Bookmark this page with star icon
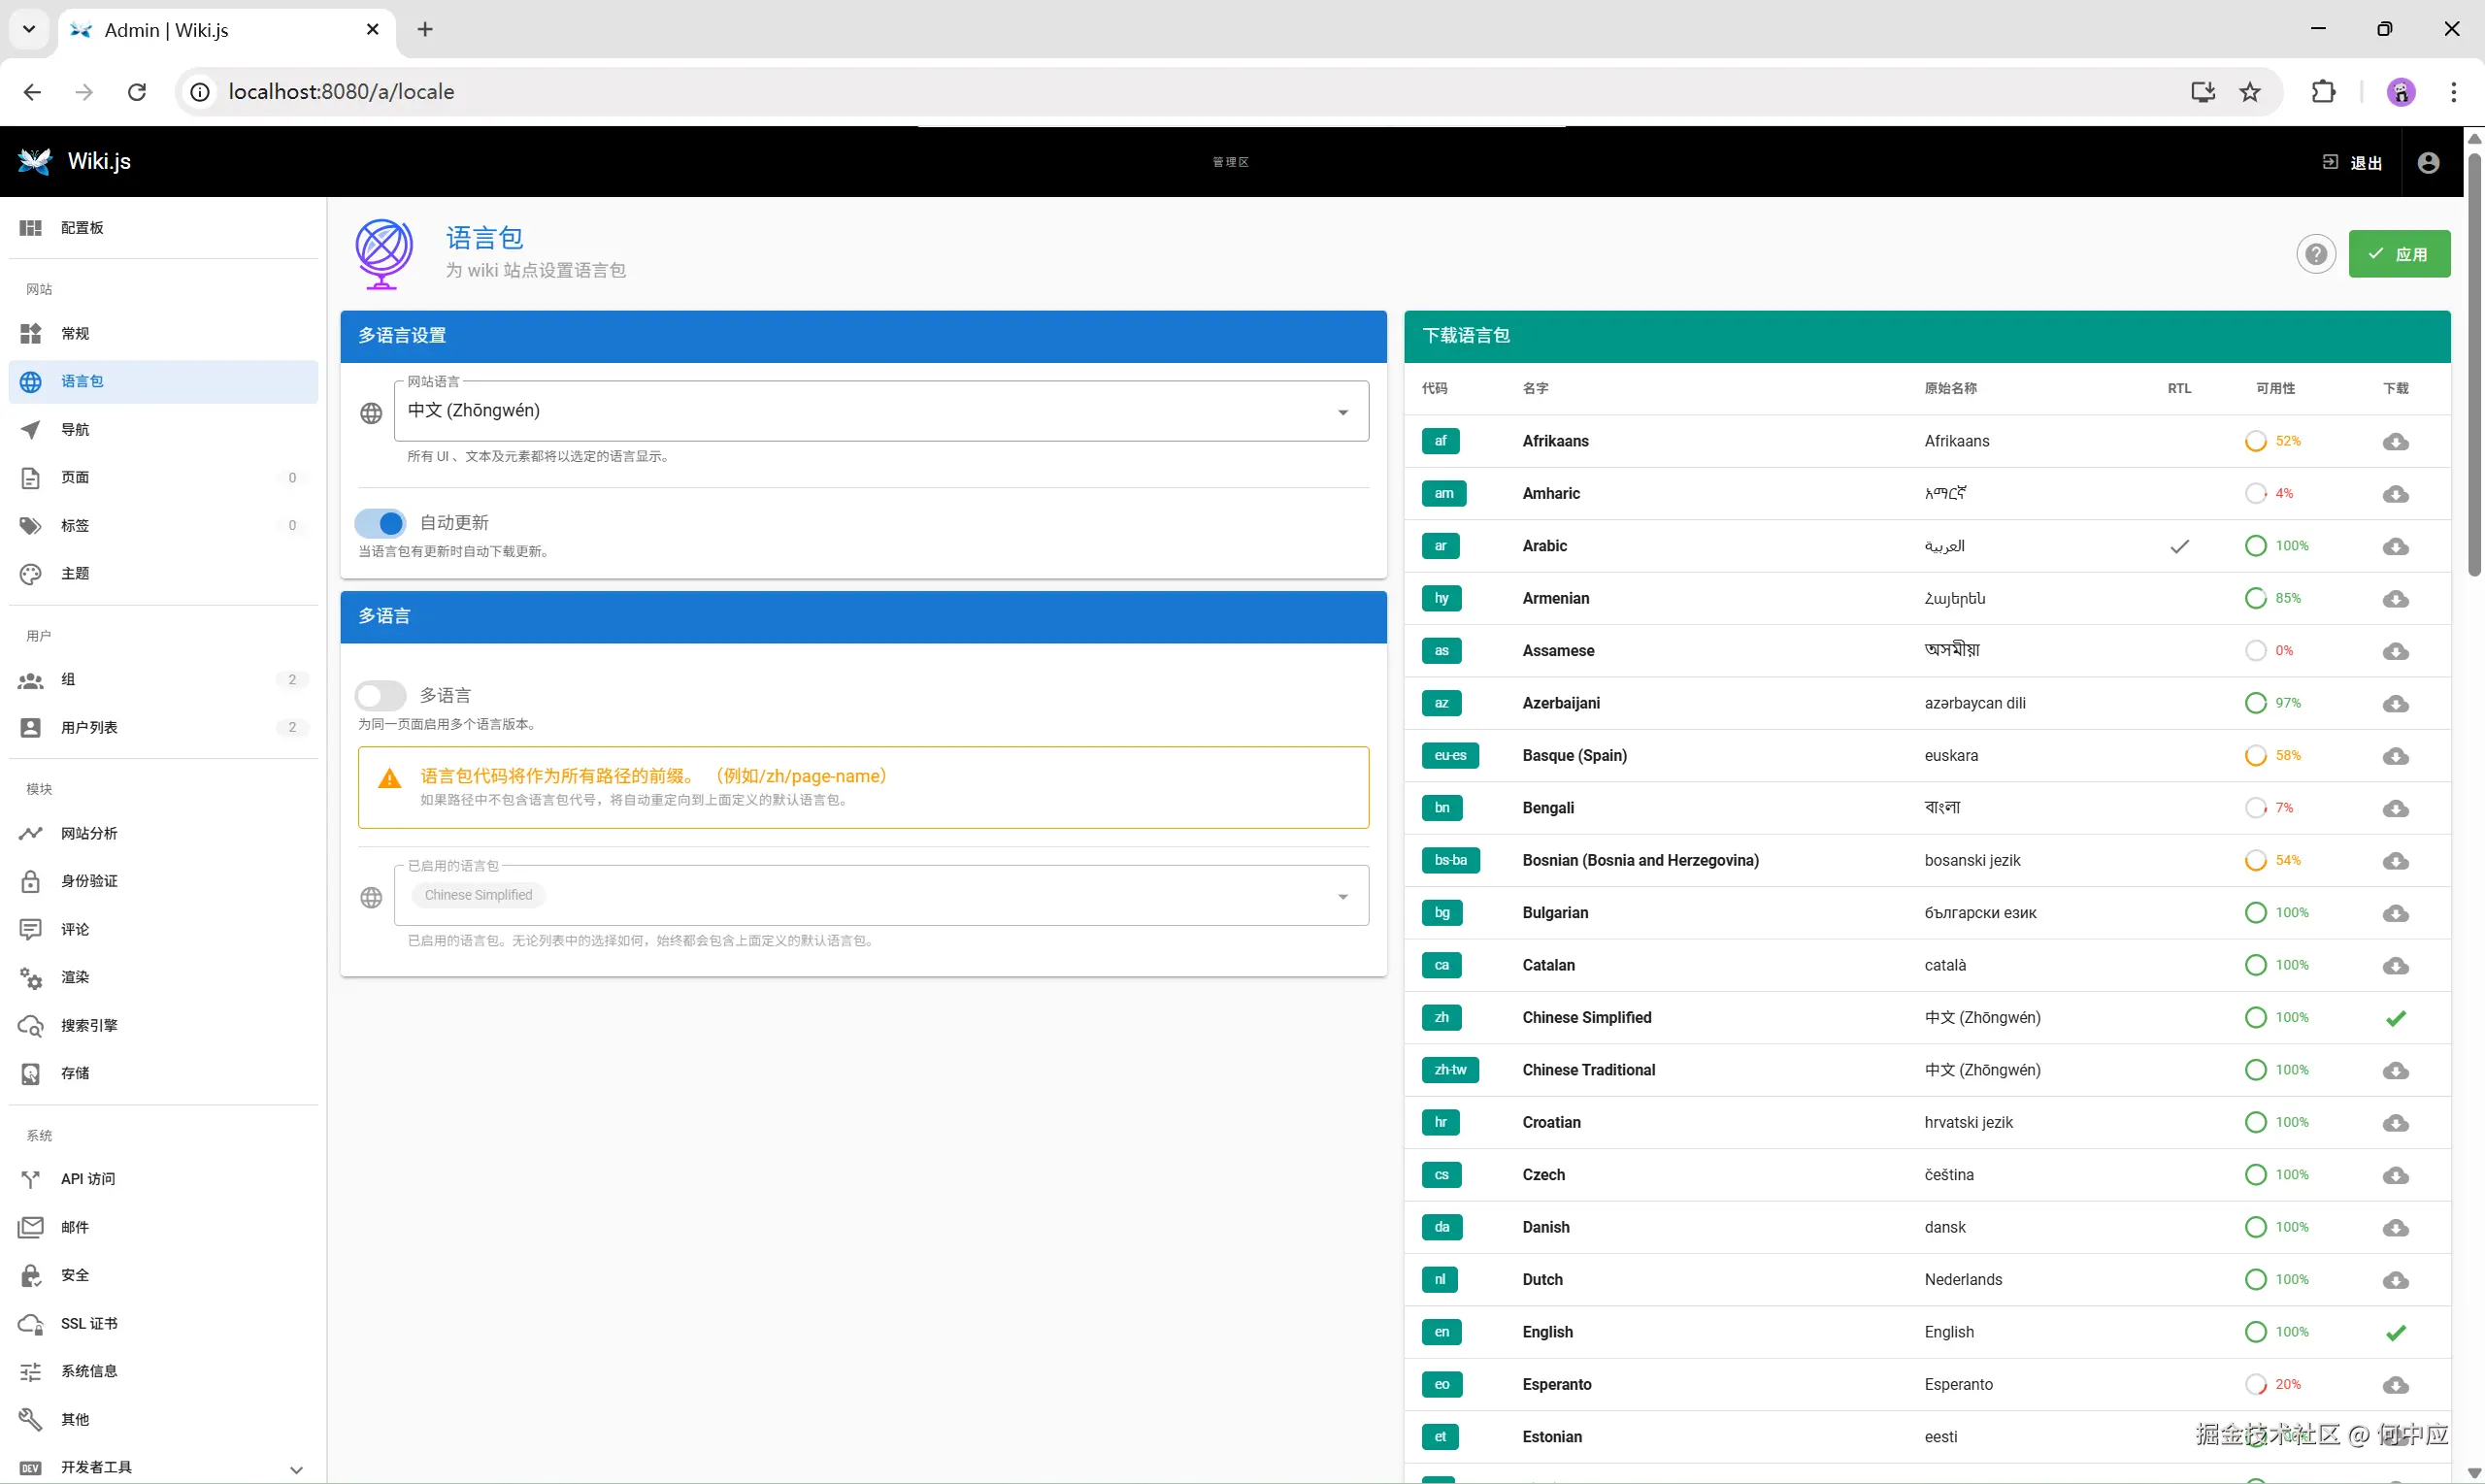The image size is (2485, 1484). coord(2250,92)
